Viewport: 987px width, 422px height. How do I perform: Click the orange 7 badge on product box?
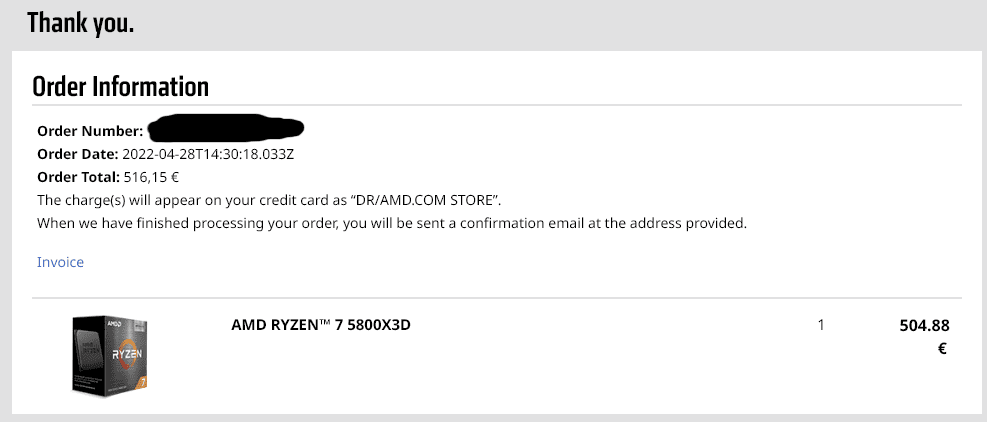[x=142, y=382]
